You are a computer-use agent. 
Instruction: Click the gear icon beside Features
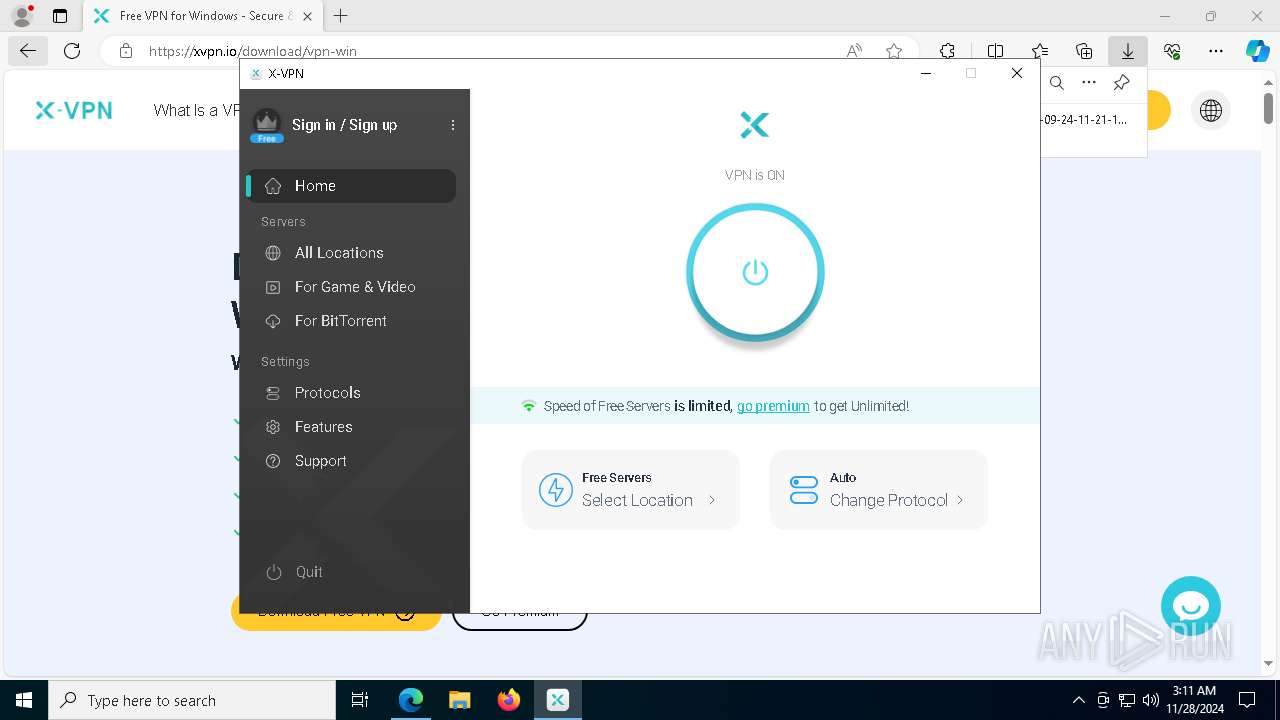tap(273, 427)
